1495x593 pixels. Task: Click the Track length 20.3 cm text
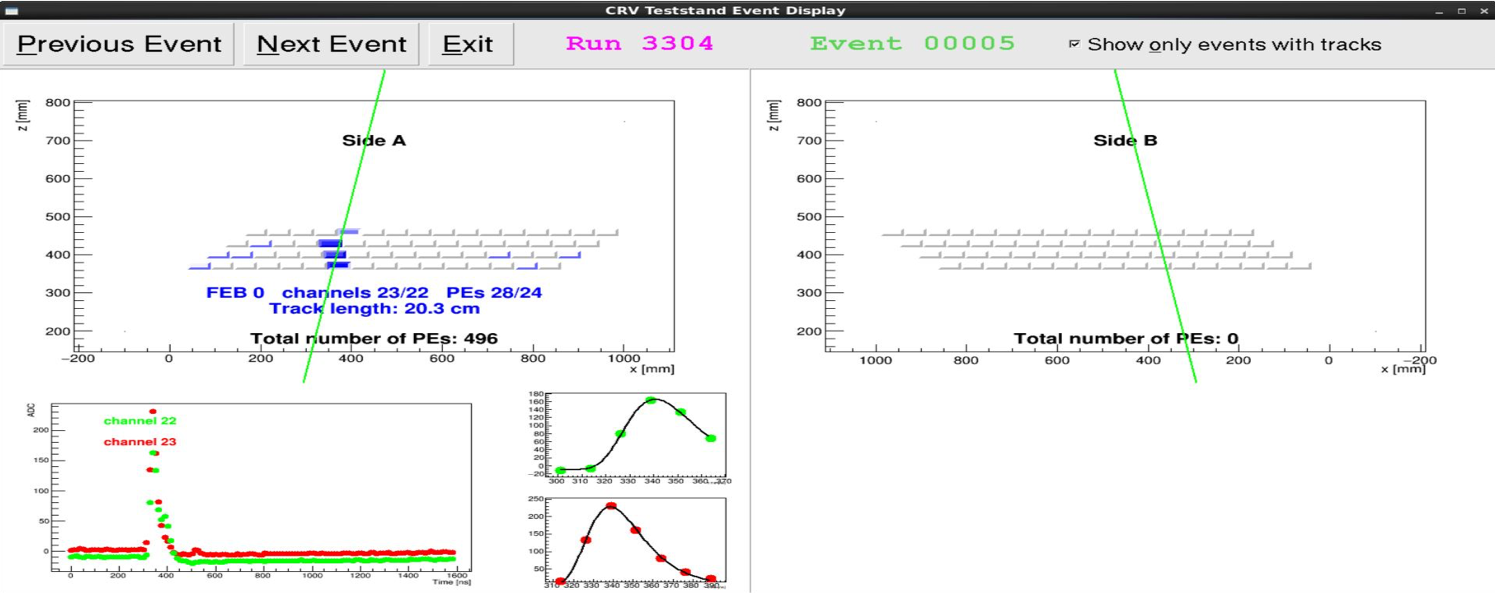(x=374, y=309)
